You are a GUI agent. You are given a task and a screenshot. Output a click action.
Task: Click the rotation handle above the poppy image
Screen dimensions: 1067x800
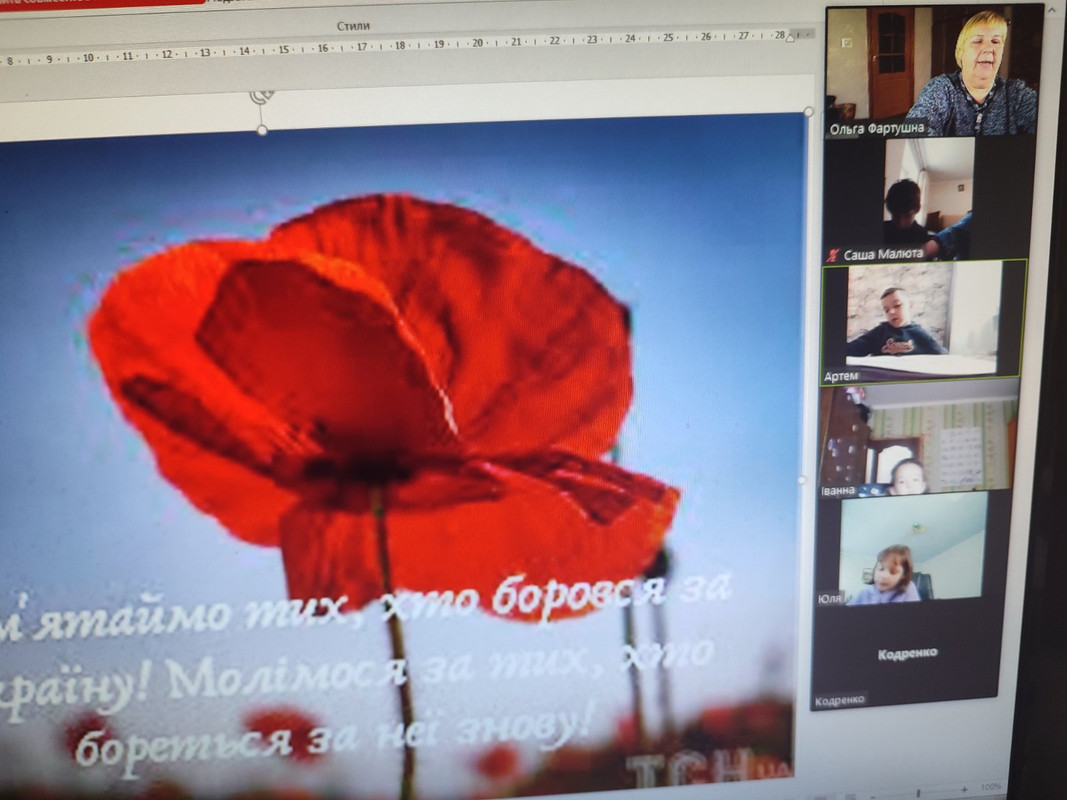coord(262,96)
